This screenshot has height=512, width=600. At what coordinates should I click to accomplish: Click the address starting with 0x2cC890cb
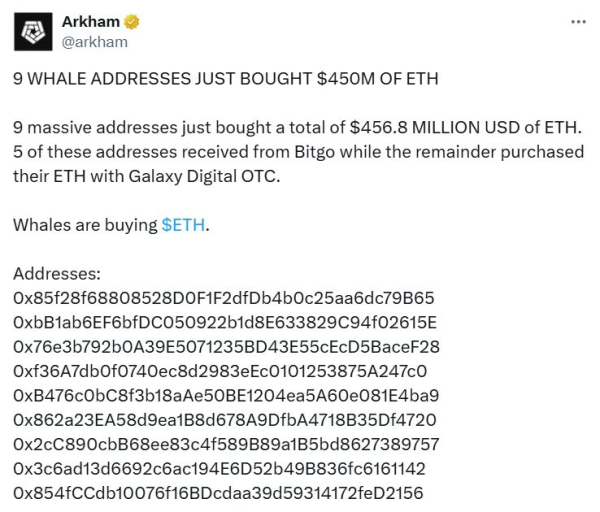[x=226, y=444]
